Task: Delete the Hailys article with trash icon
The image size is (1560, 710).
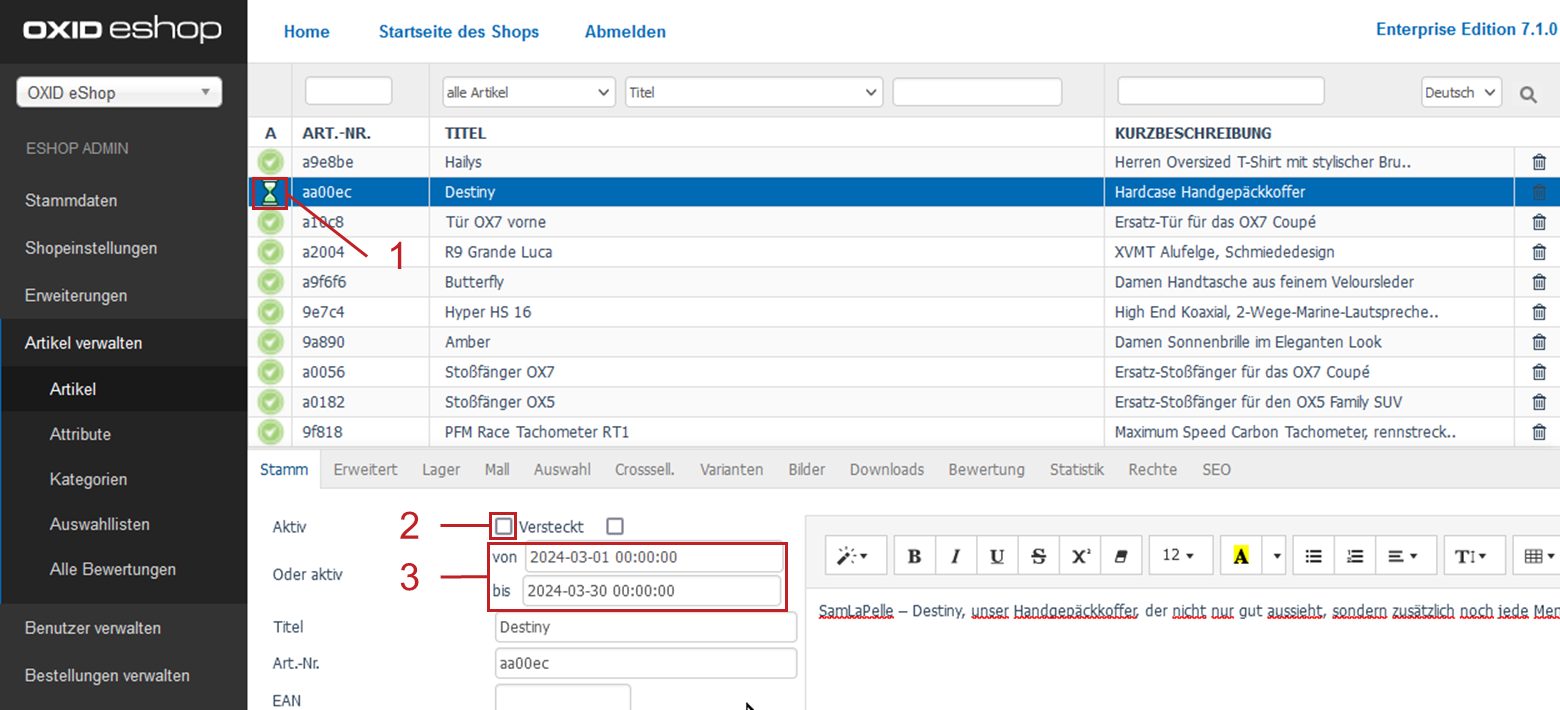Action: (1539, 162)
